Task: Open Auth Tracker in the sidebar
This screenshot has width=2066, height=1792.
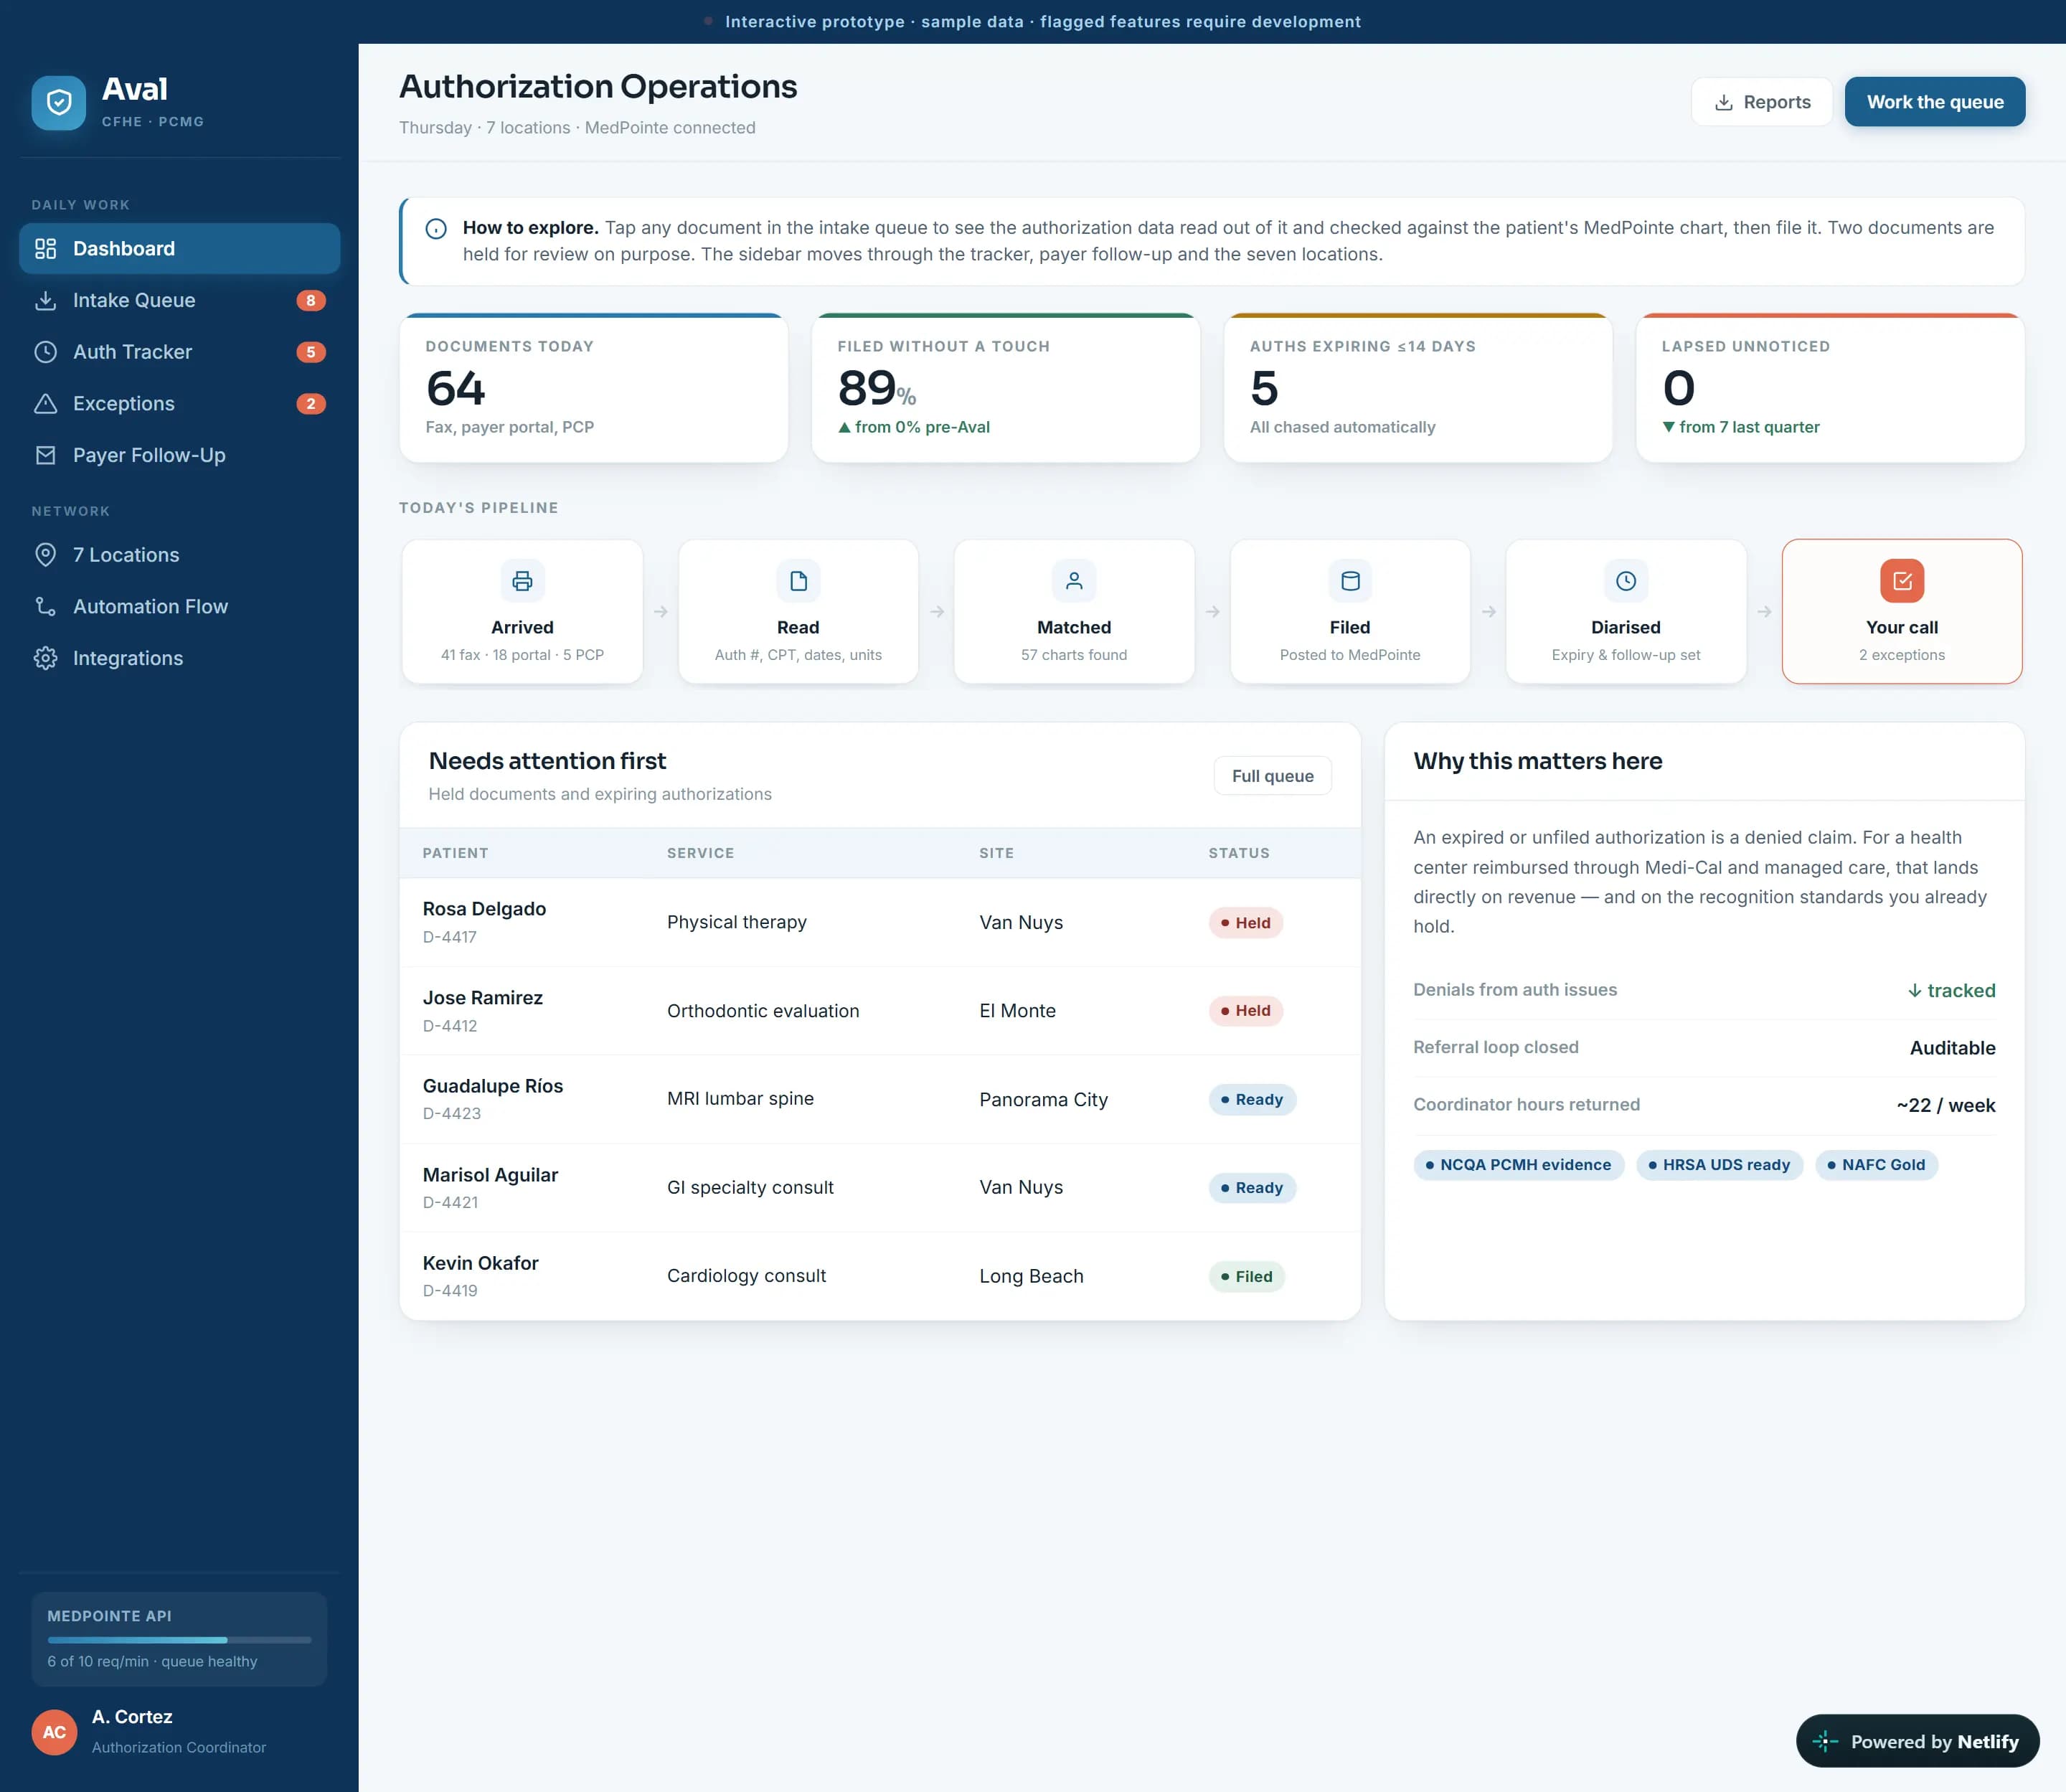Action: (x=180, y=352)
